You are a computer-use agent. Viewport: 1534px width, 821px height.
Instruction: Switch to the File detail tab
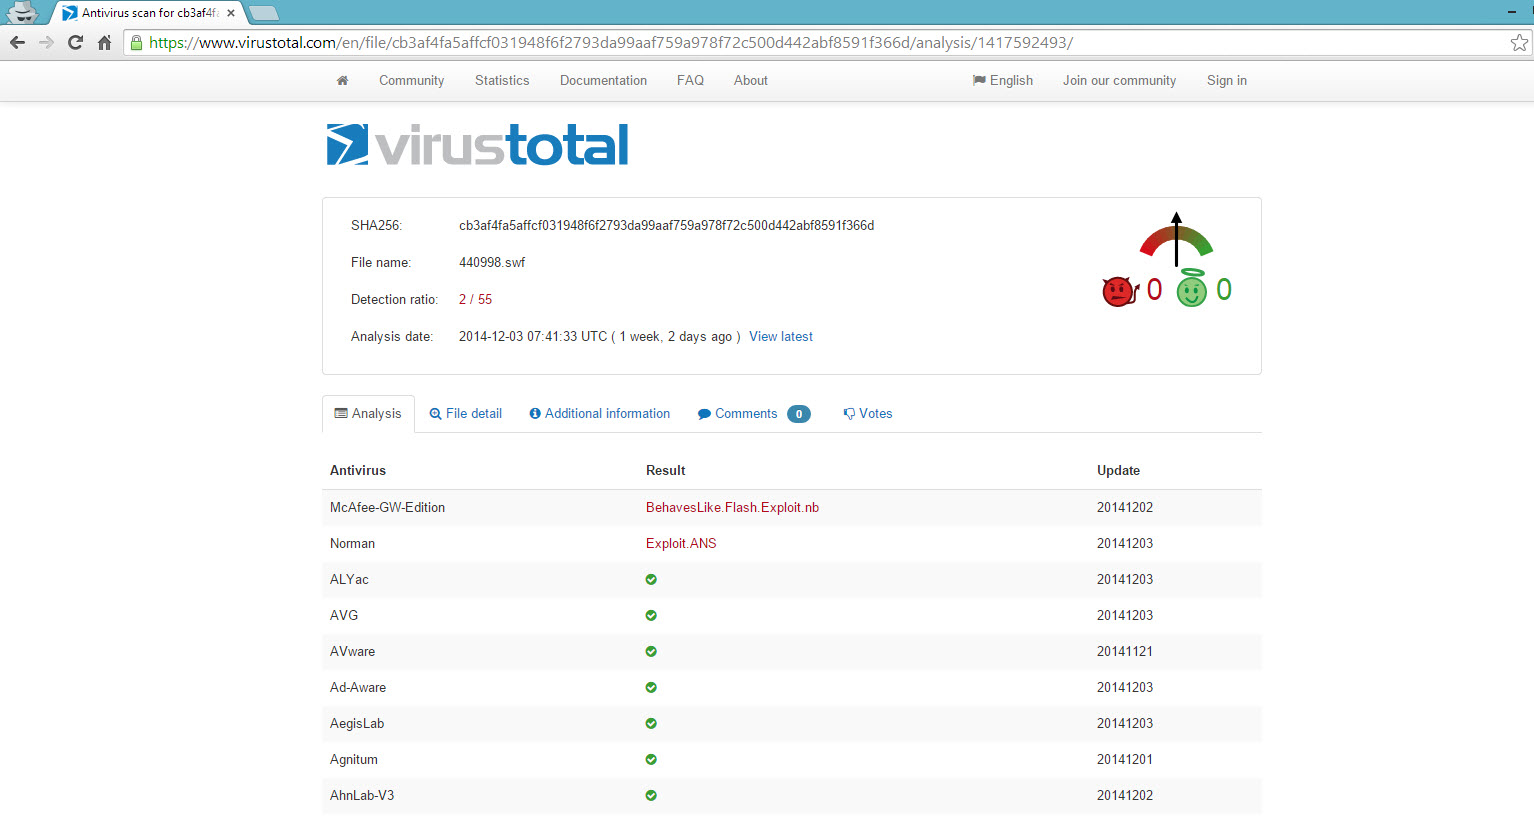tap(465, 413)
